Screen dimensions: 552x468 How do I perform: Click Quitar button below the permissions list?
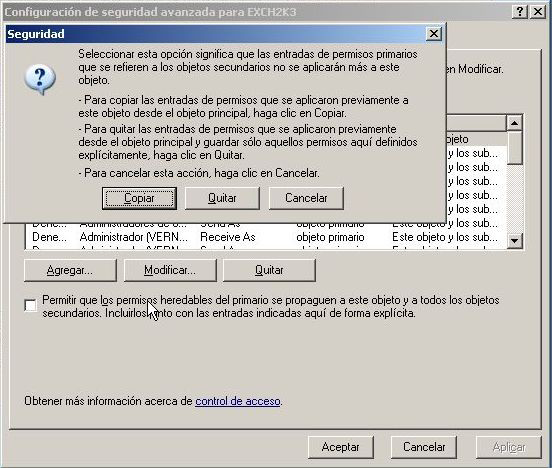click(269, 270)
